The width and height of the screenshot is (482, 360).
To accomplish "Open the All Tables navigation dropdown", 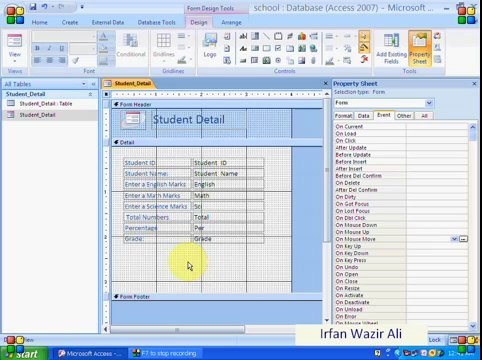I will pos(84,84).
